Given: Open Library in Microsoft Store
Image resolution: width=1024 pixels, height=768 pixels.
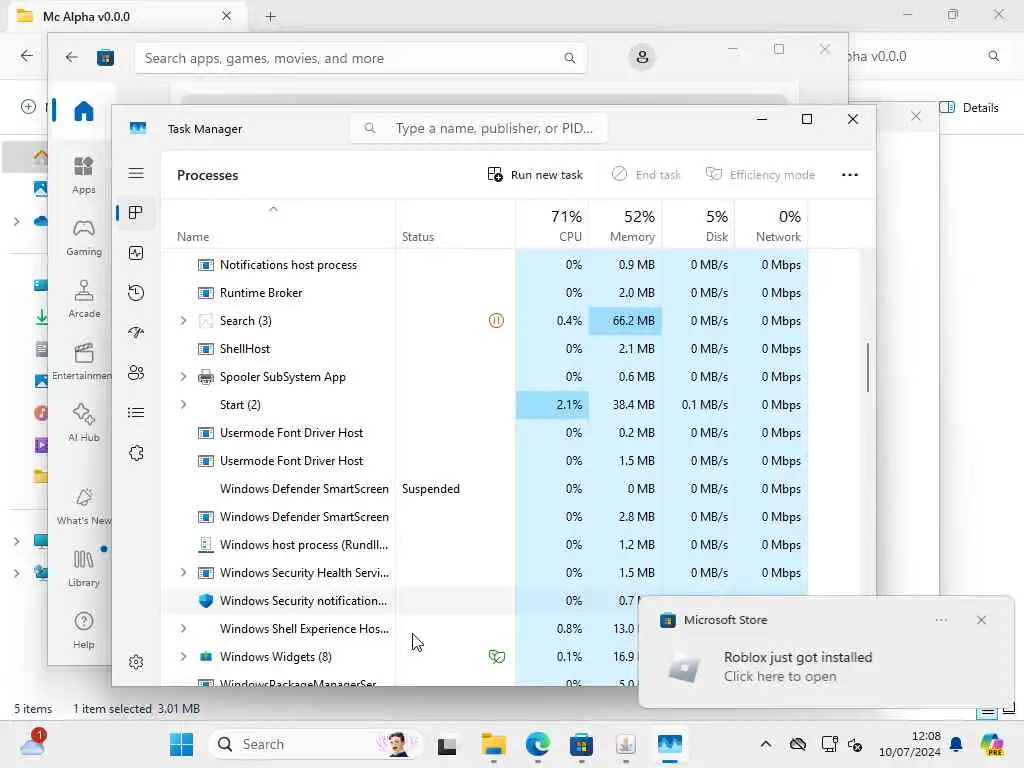Looking at the screenshot, I should tap(84, 569).
